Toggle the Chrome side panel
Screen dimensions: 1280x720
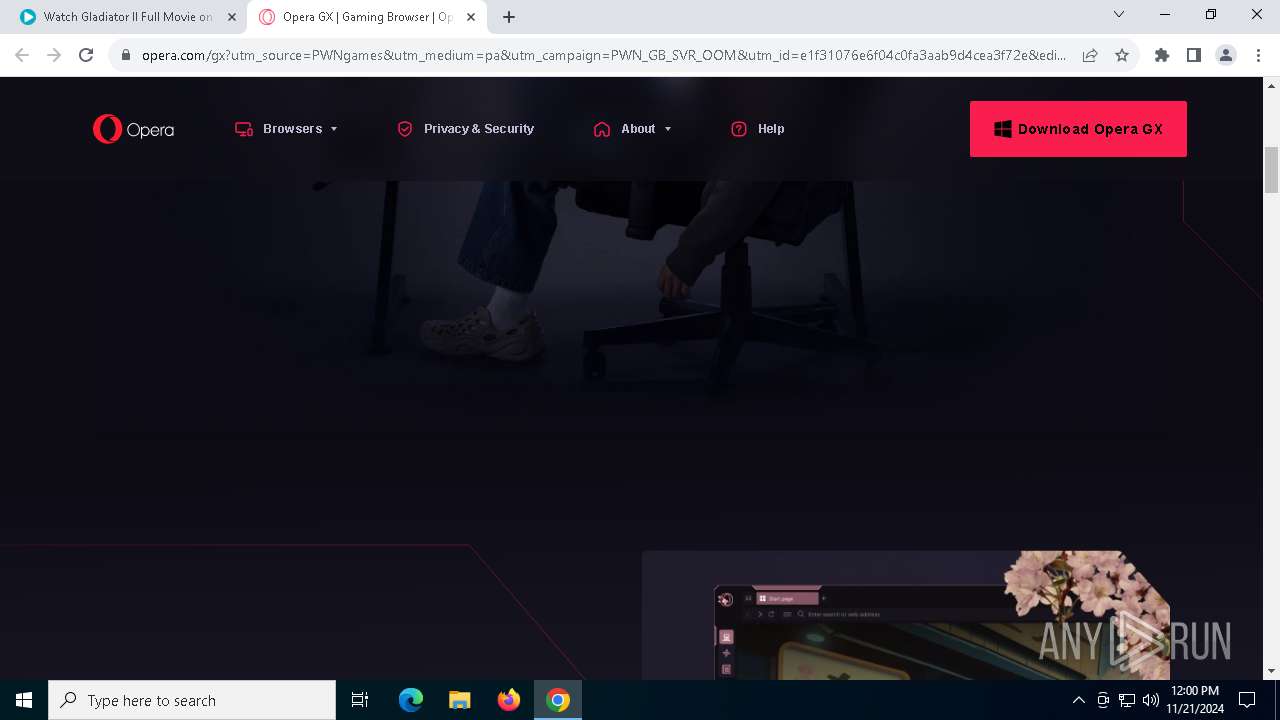1194,56
